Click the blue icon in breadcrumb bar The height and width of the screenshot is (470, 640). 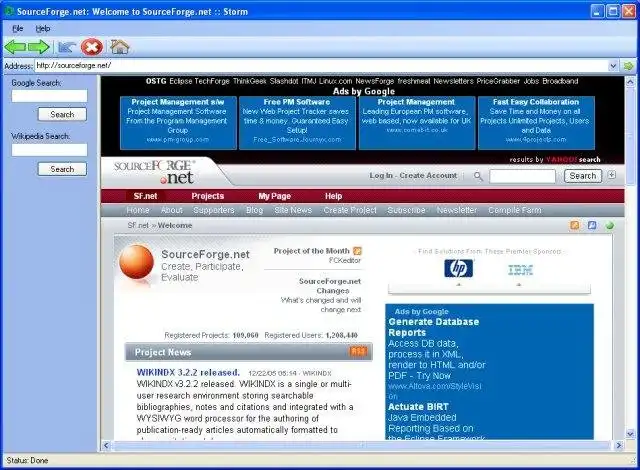pyautogui.click(x=592, y=225)
